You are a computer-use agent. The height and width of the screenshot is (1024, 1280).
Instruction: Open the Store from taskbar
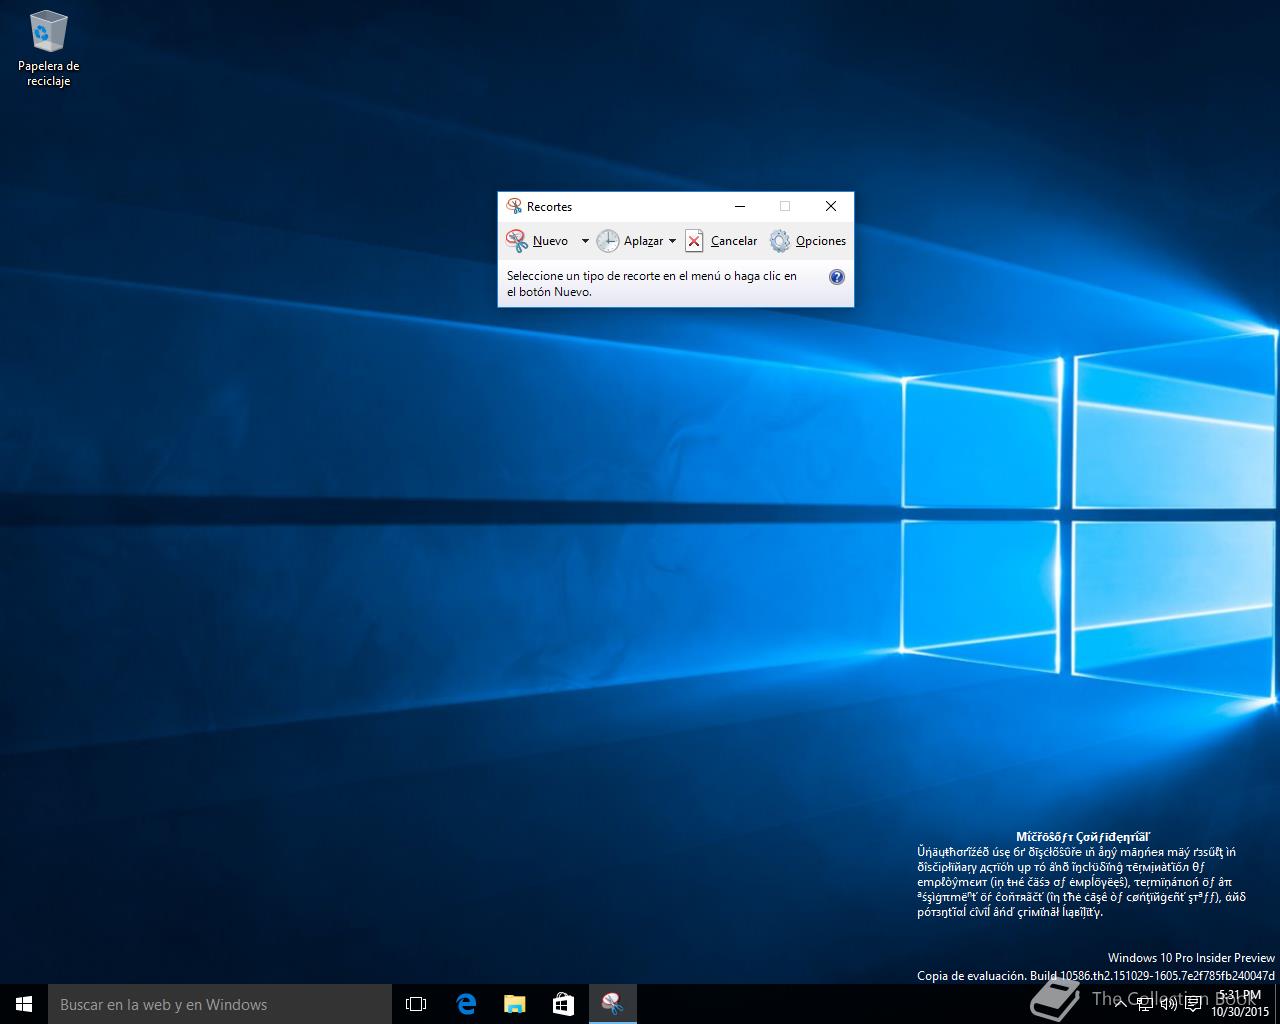pos(563,1004)
